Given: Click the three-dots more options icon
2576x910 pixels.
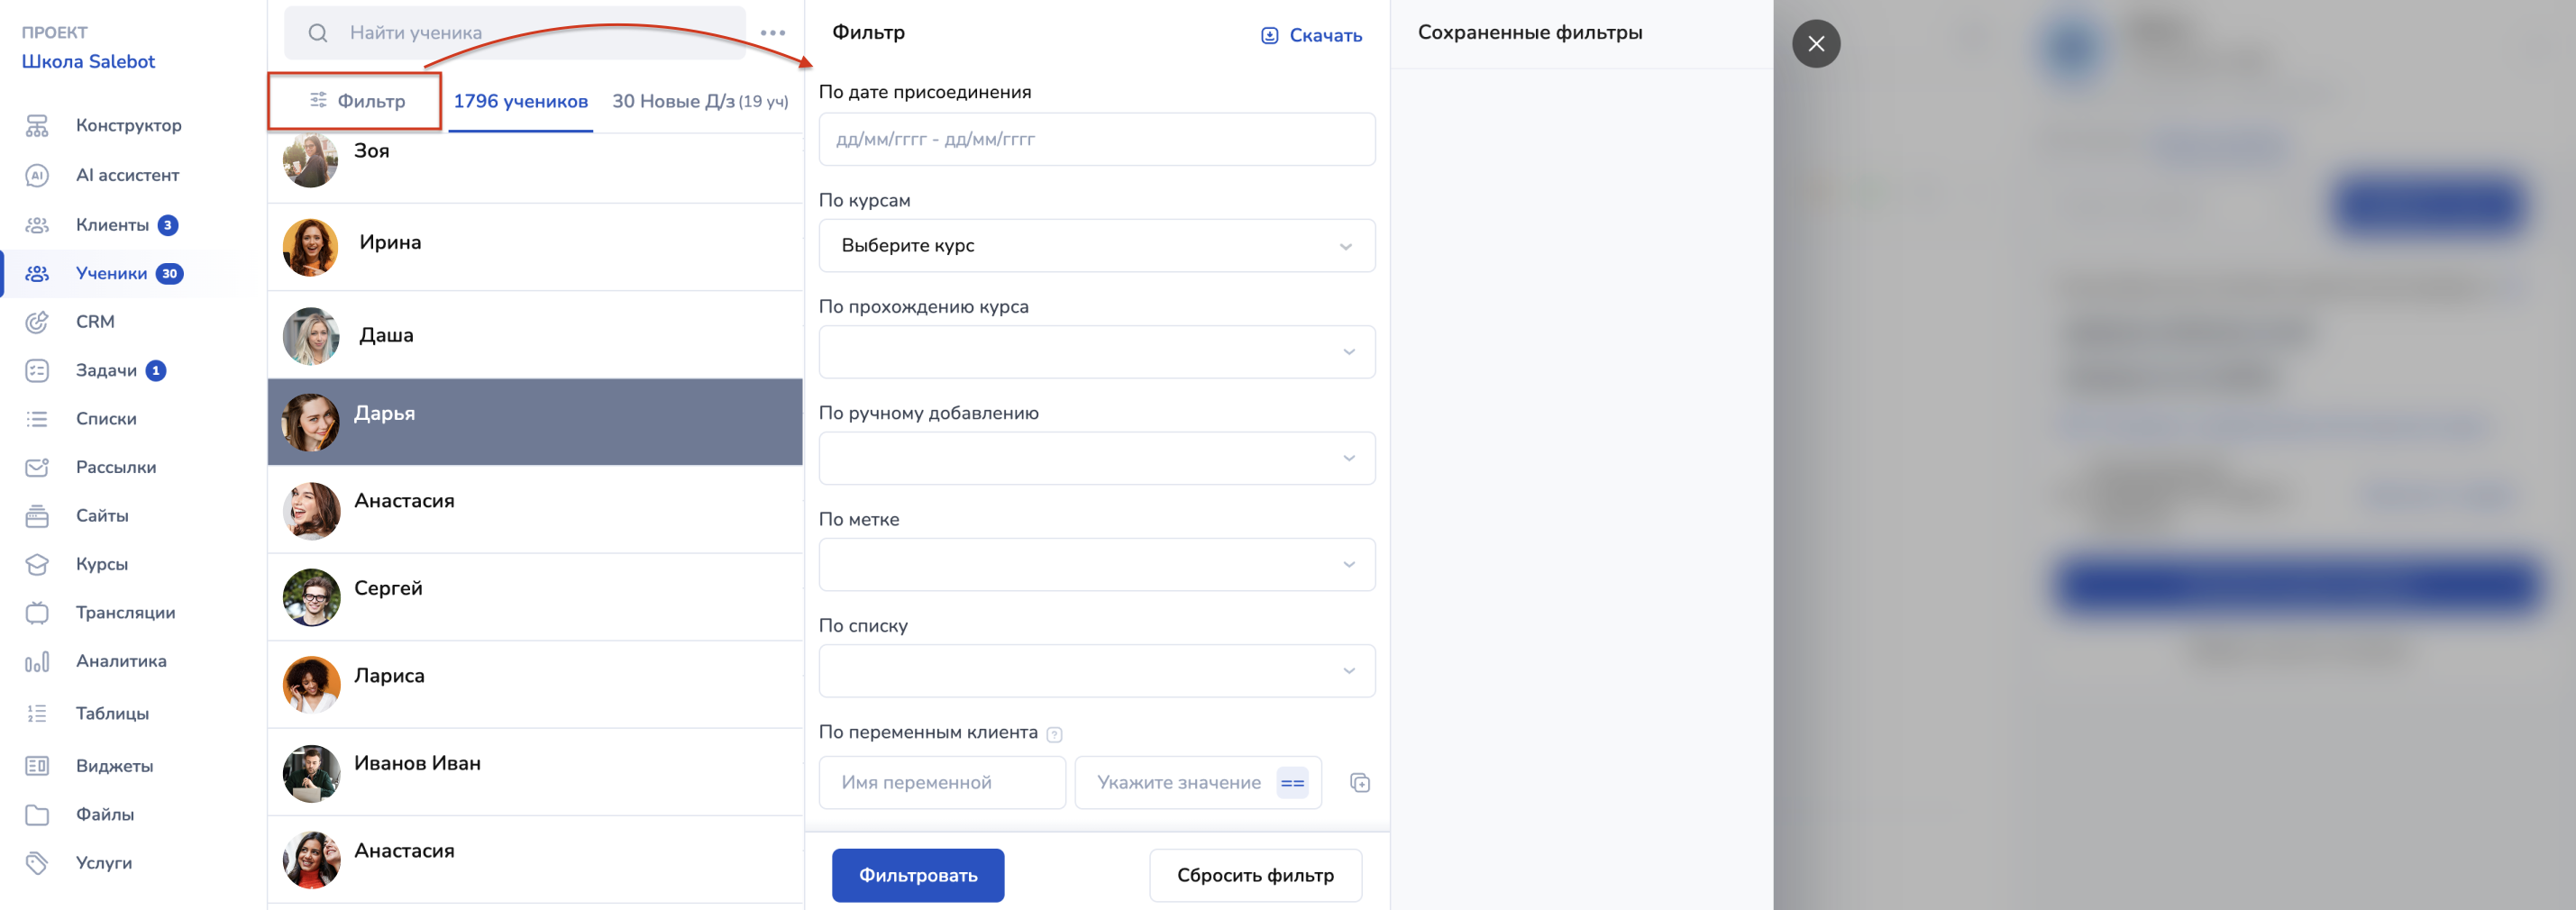Looking at the screenshot, I should pyautogui.click(x=772, y=33).
